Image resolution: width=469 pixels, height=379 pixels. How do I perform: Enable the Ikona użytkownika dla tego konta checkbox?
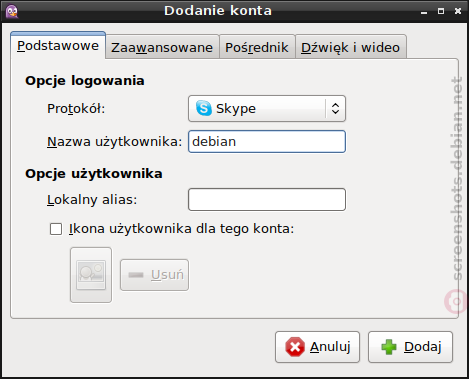(56, 229)
